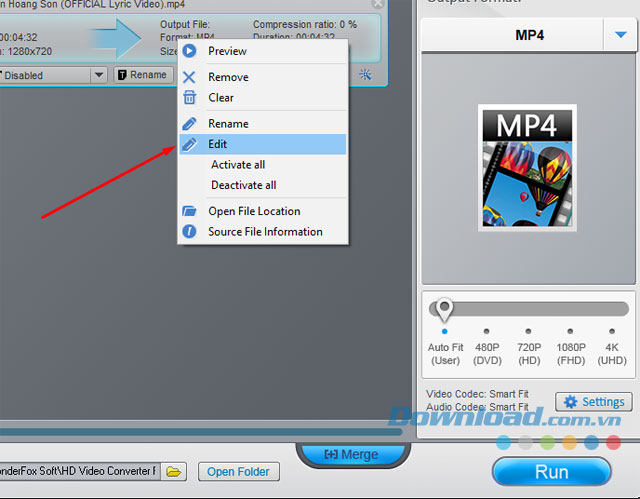Screen dimensions: 640x499
Task: Click the Edit pencil icon in the menu
Action: point(189,144)
